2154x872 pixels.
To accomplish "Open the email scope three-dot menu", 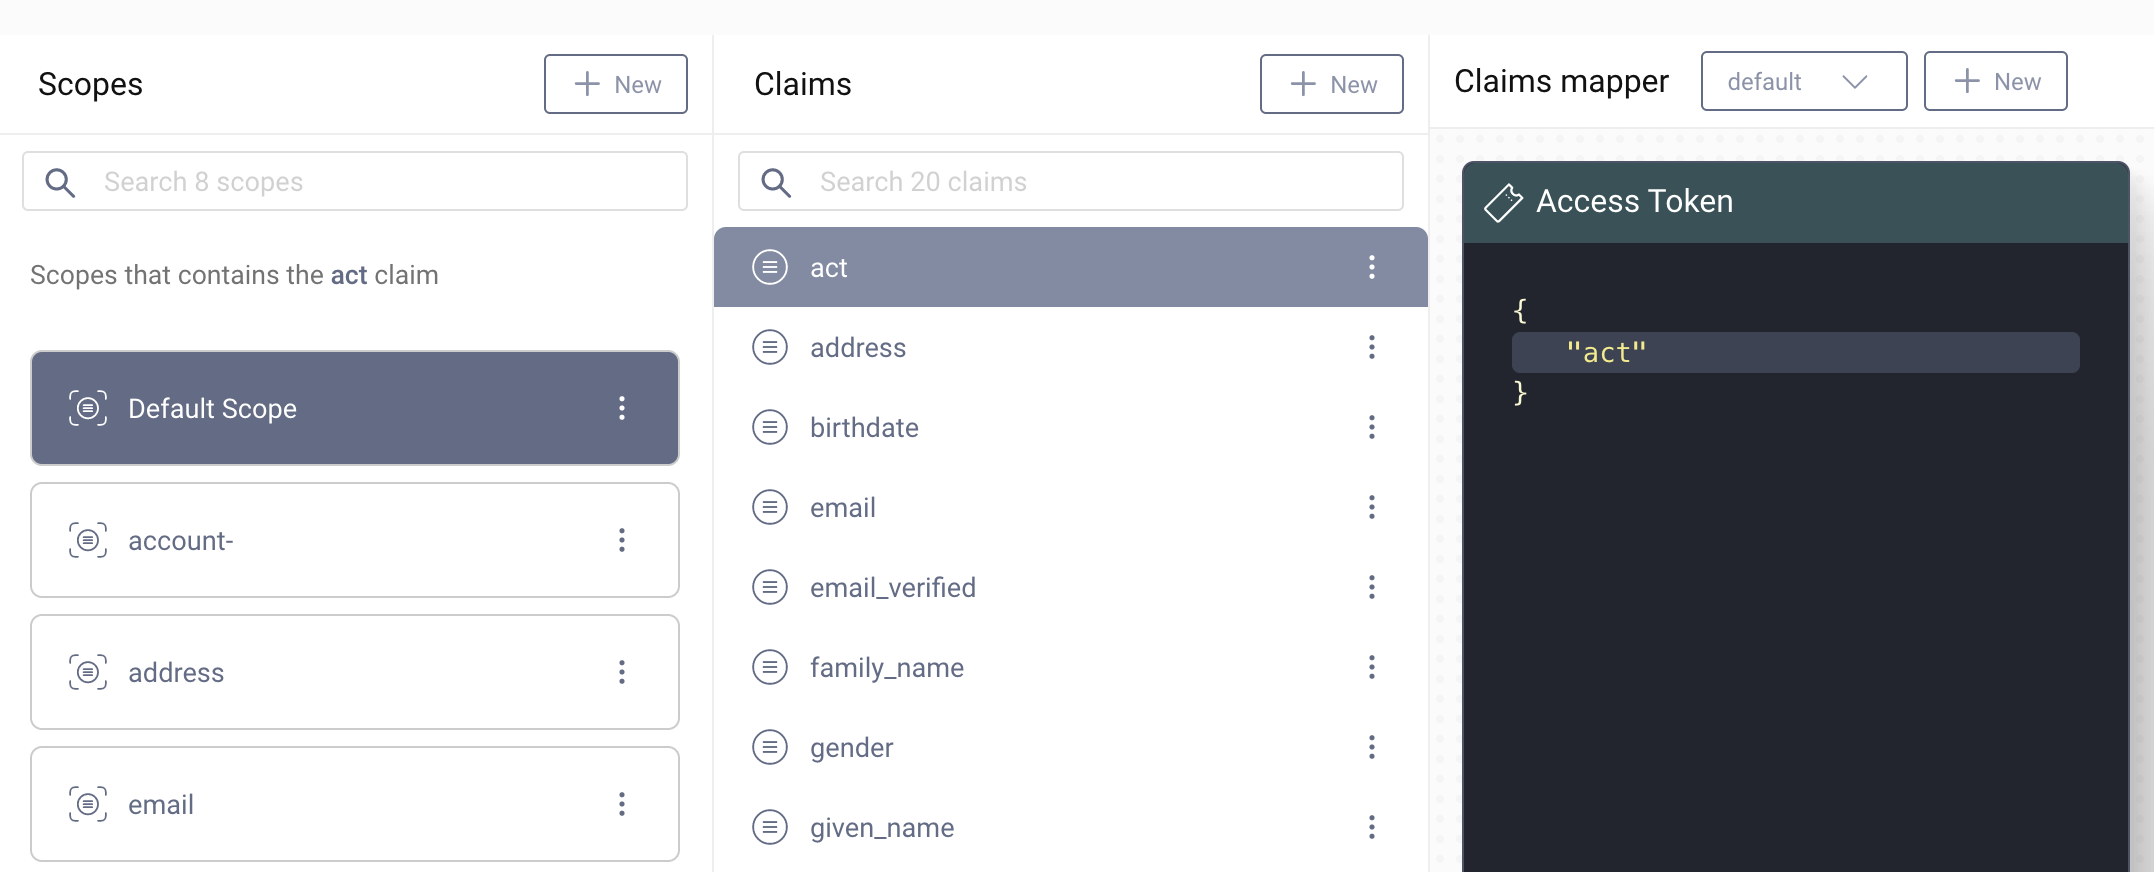I will tap(622, 804).
